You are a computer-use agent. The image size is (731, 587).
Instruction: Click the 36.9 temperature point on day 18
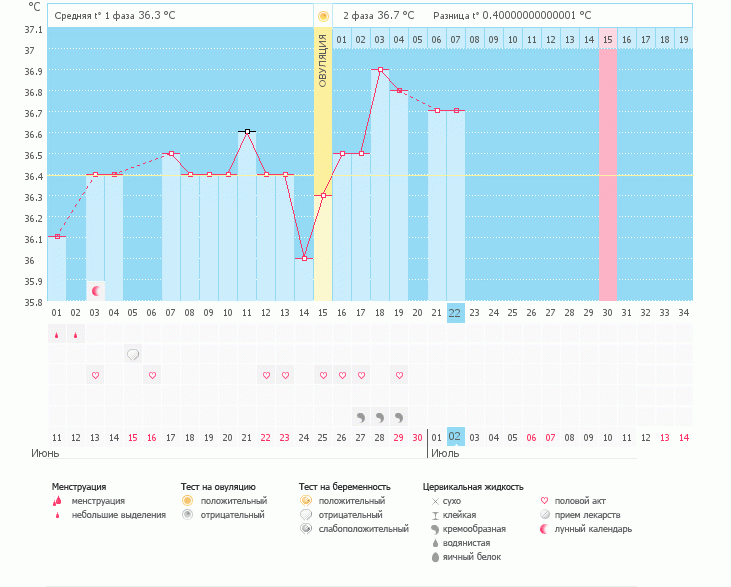pos(380,70)
